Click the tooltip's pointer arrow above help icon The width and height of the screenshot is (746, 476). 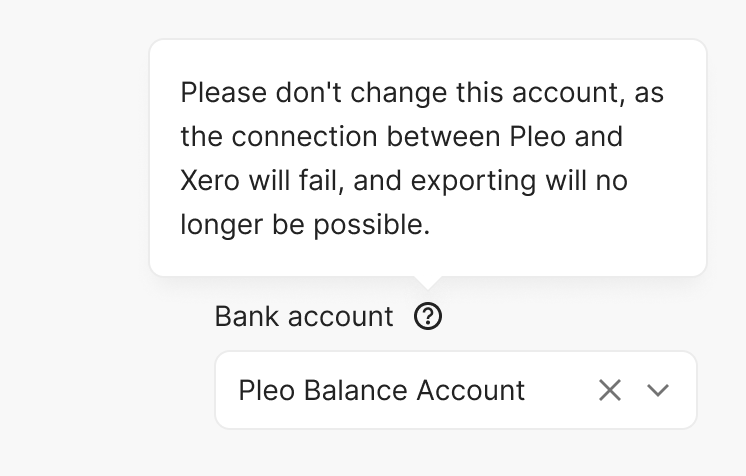(x=428, y=282)
